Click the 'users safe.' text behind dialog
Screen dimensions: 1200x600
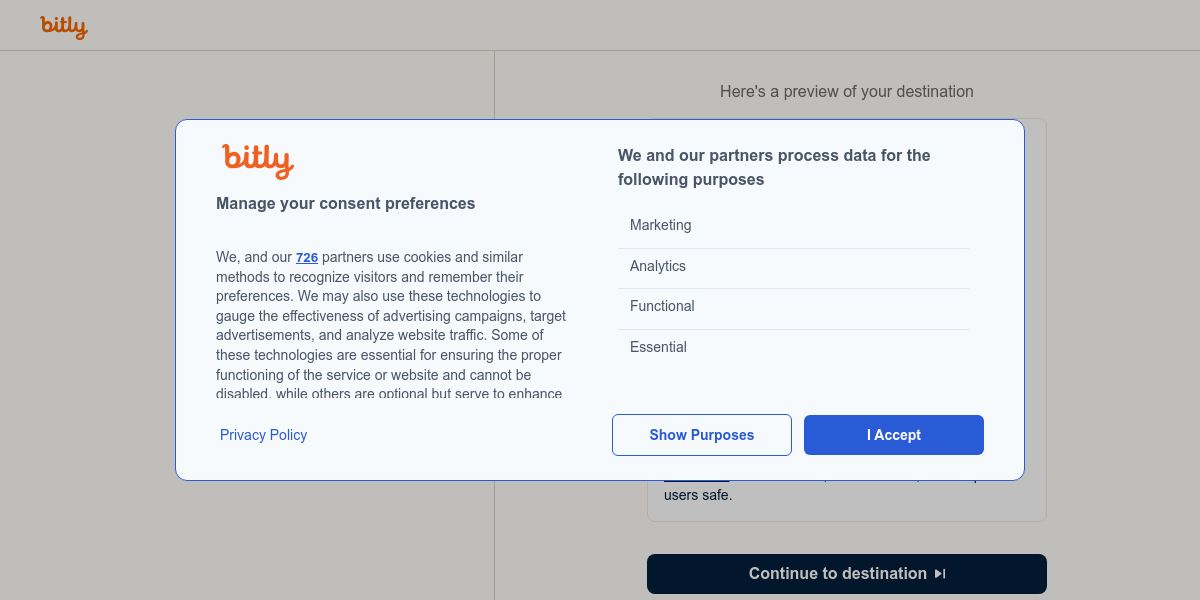pyautogui.click(x=698, y=495)
